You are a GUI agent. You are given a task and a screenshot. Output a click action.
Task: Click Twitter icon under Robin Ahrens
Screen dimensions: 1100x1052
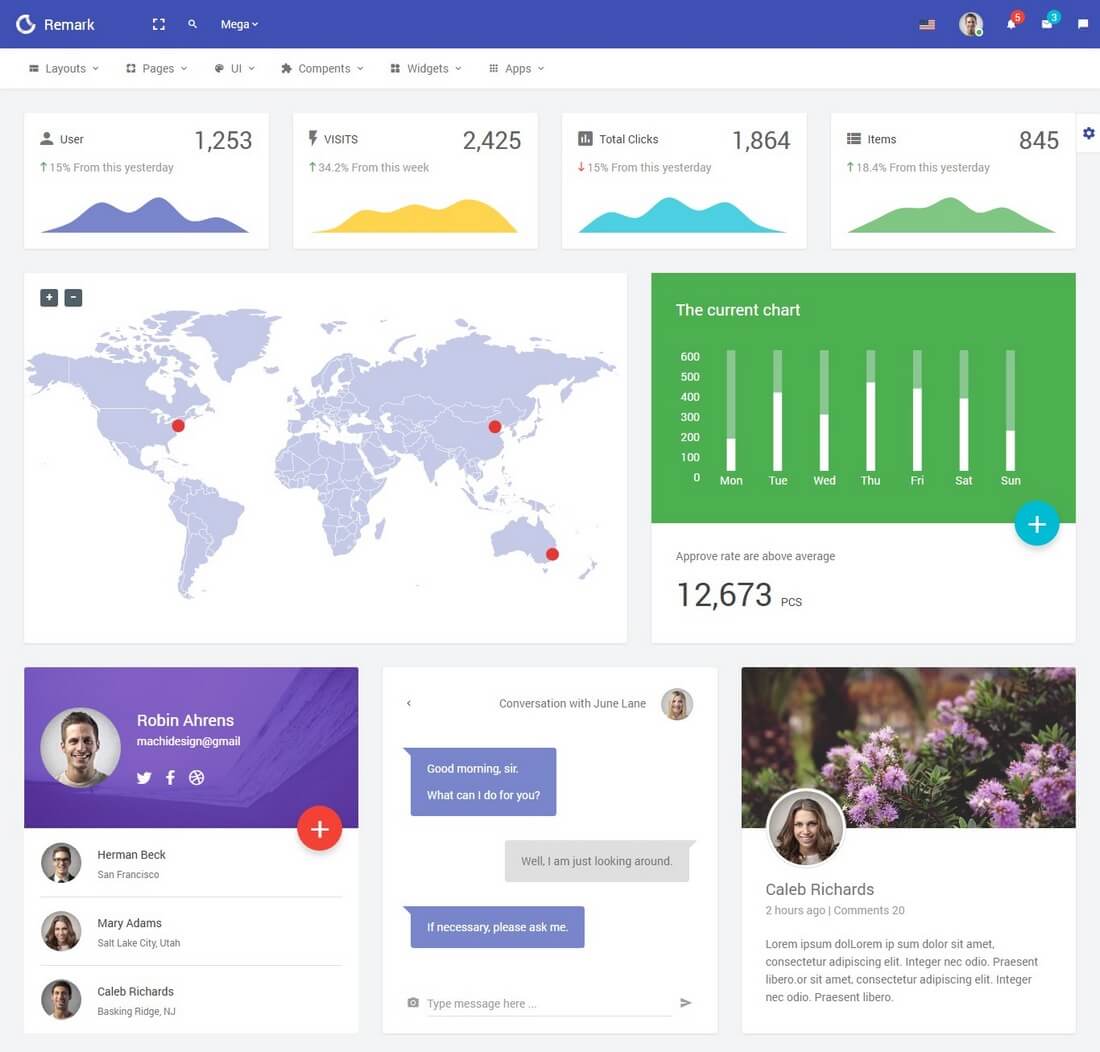click(x=144, y=777)
